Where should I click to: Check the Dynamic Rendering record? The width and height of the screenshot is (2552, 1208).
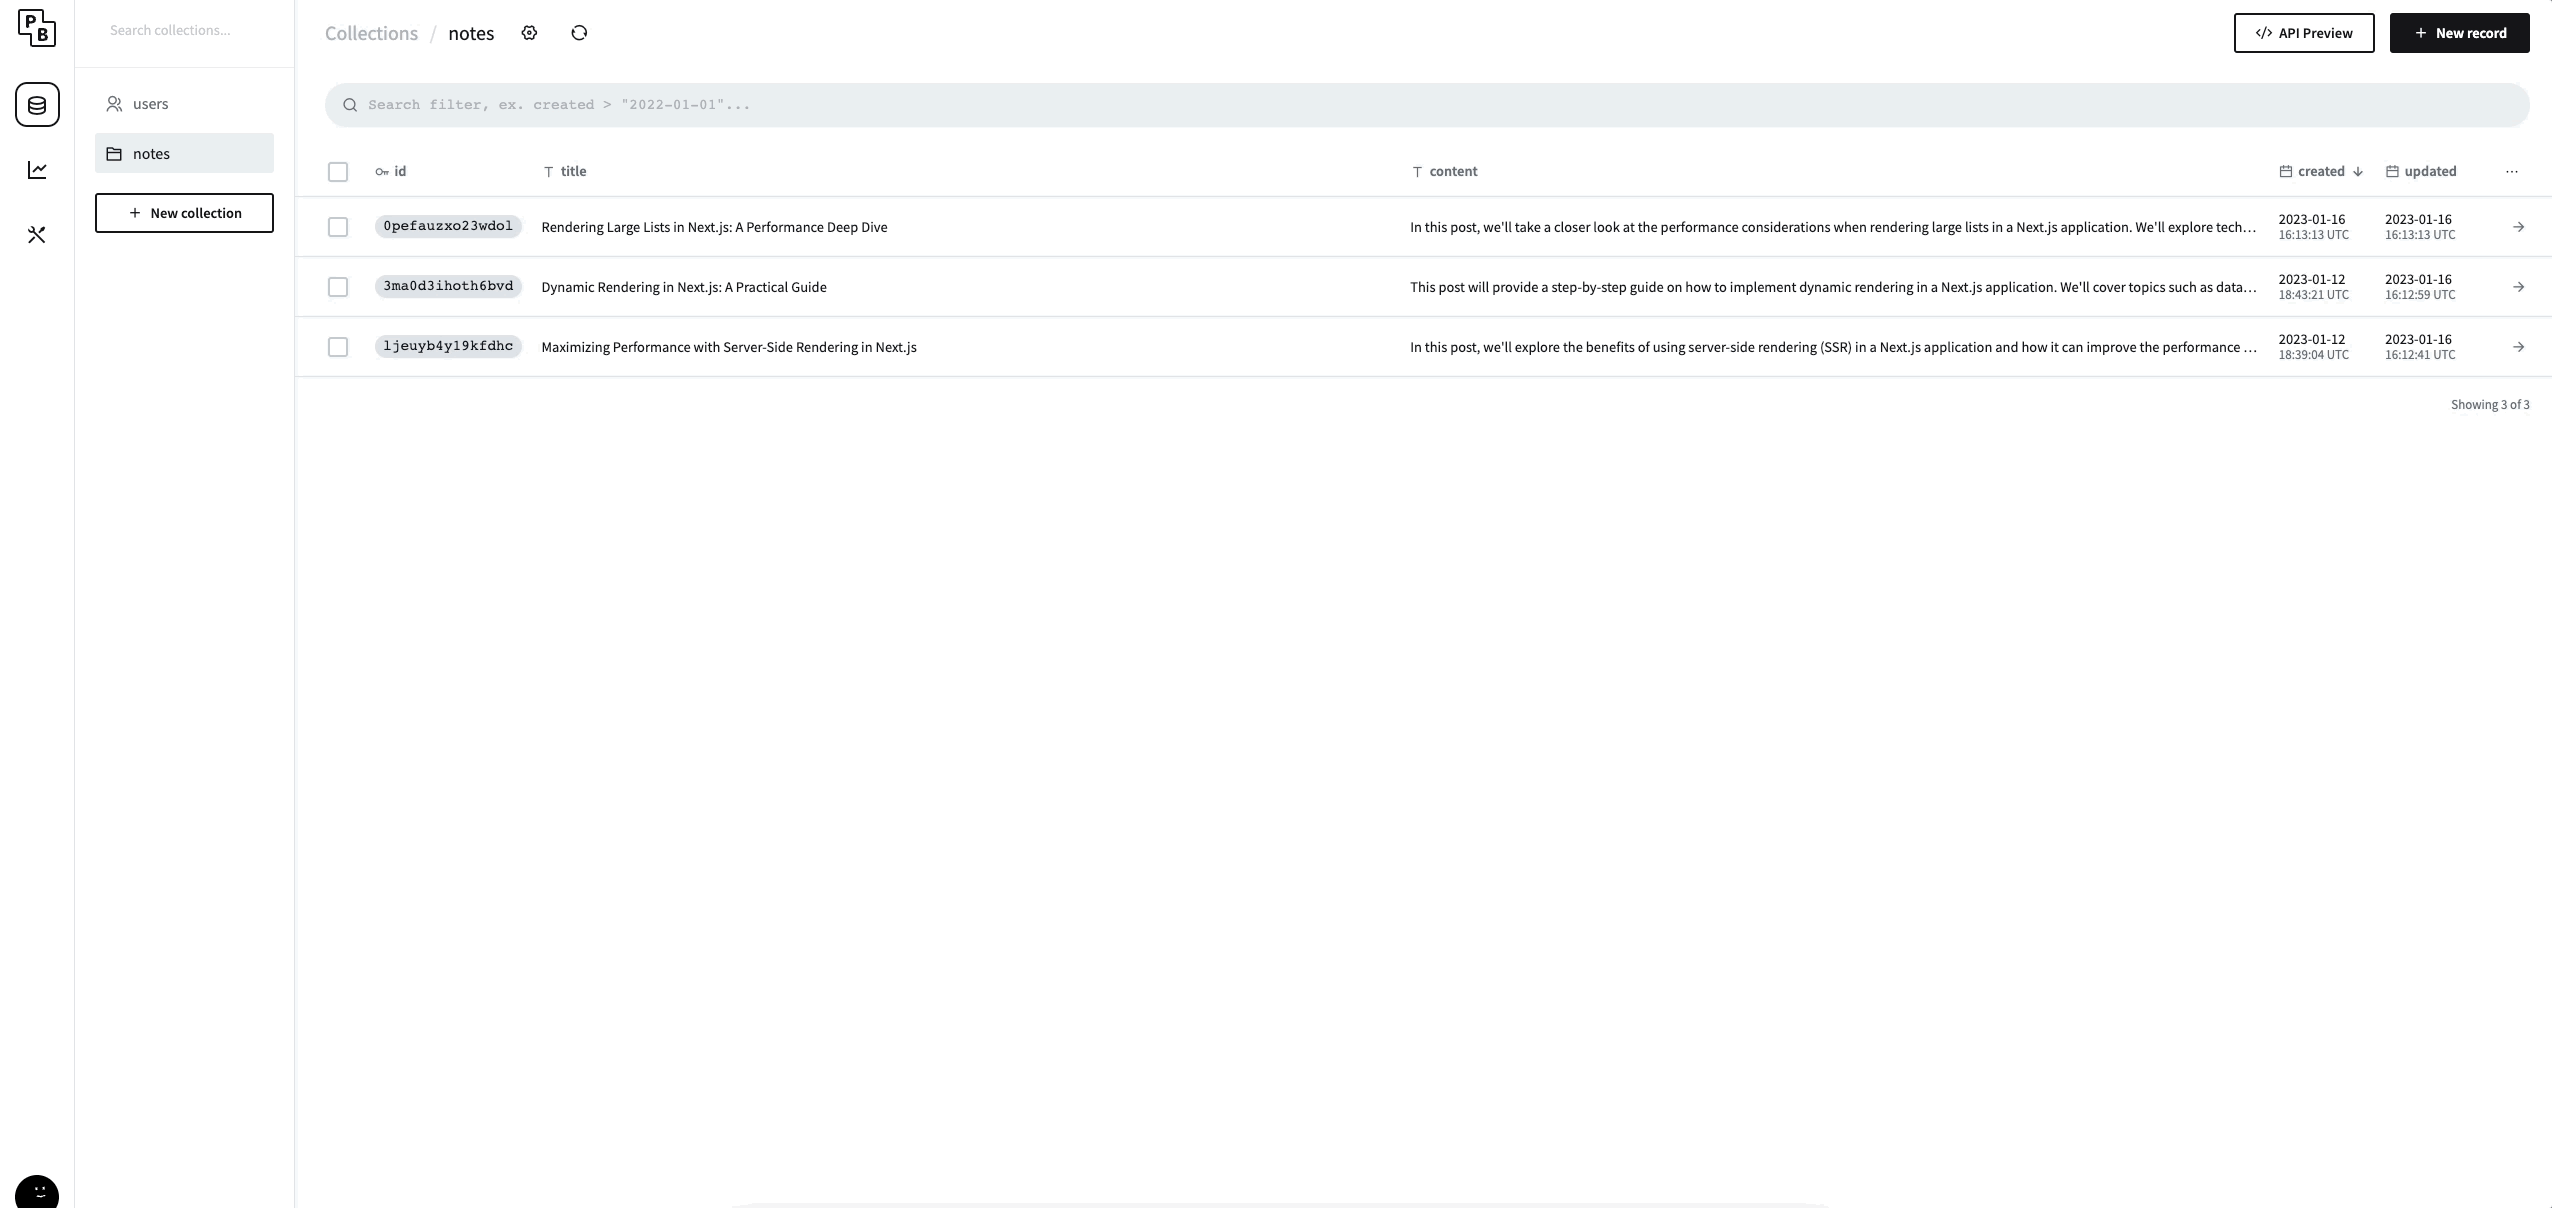338,287
